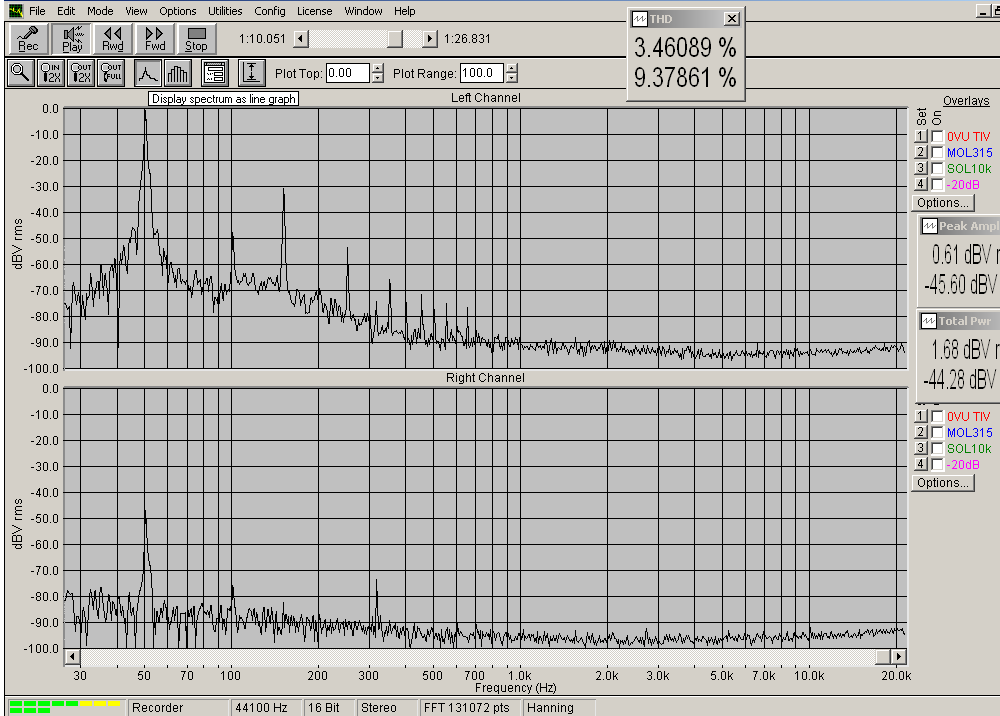1000x716 pixels.
Task: Switch to bar graph spectrum display
Action: pos(178,73)
